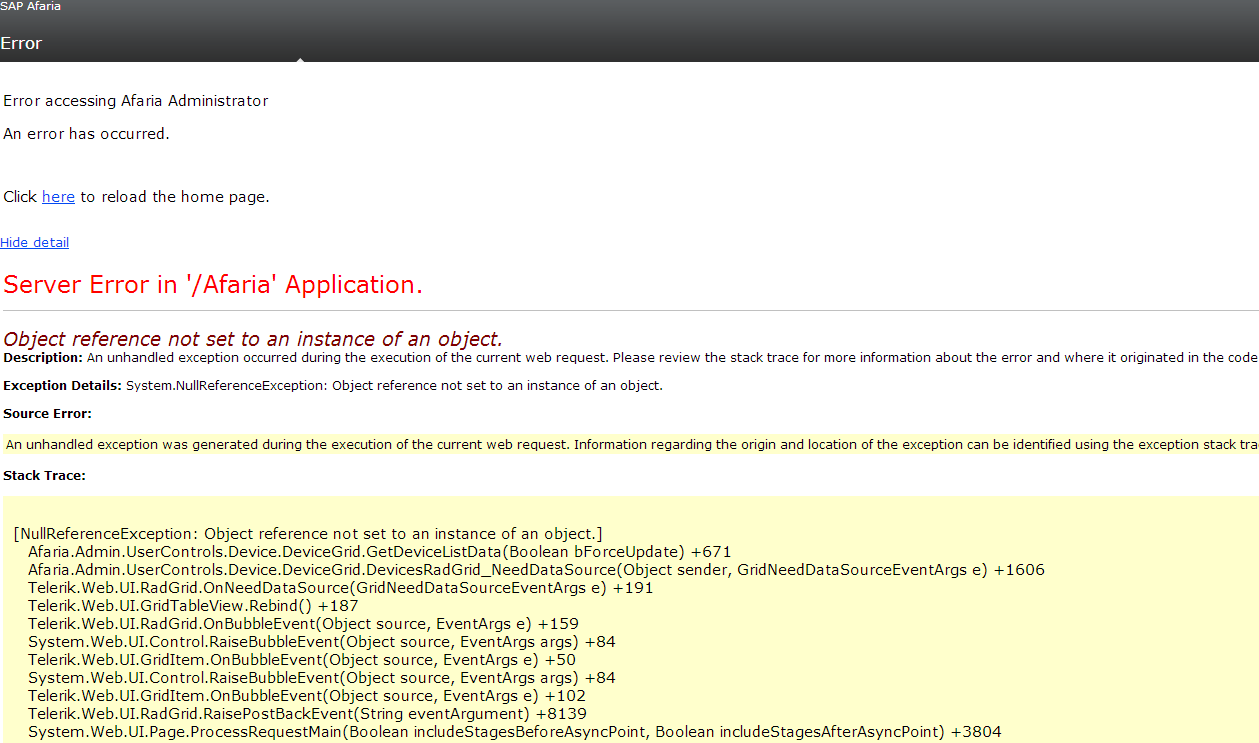
Task: Click the 'here' link to reload home page
Action: [58, 197]
